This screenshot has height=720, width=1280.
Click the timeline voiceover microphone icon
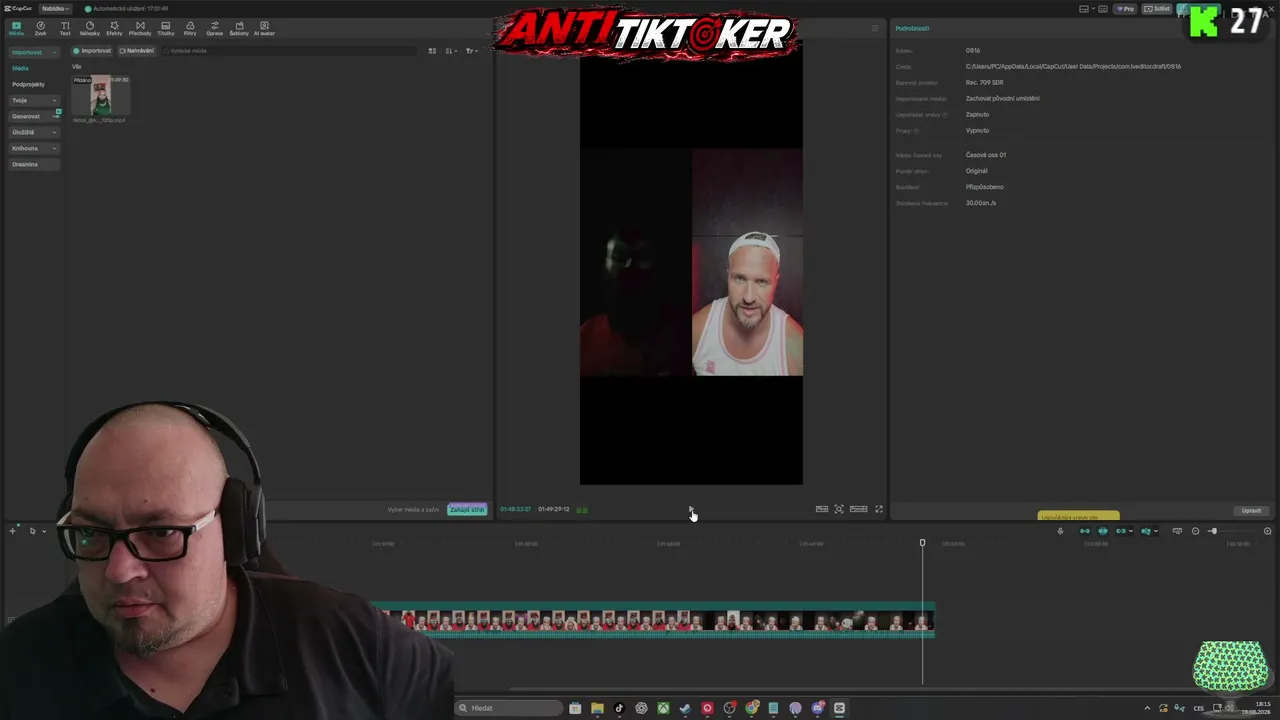tap(1060, 531)
